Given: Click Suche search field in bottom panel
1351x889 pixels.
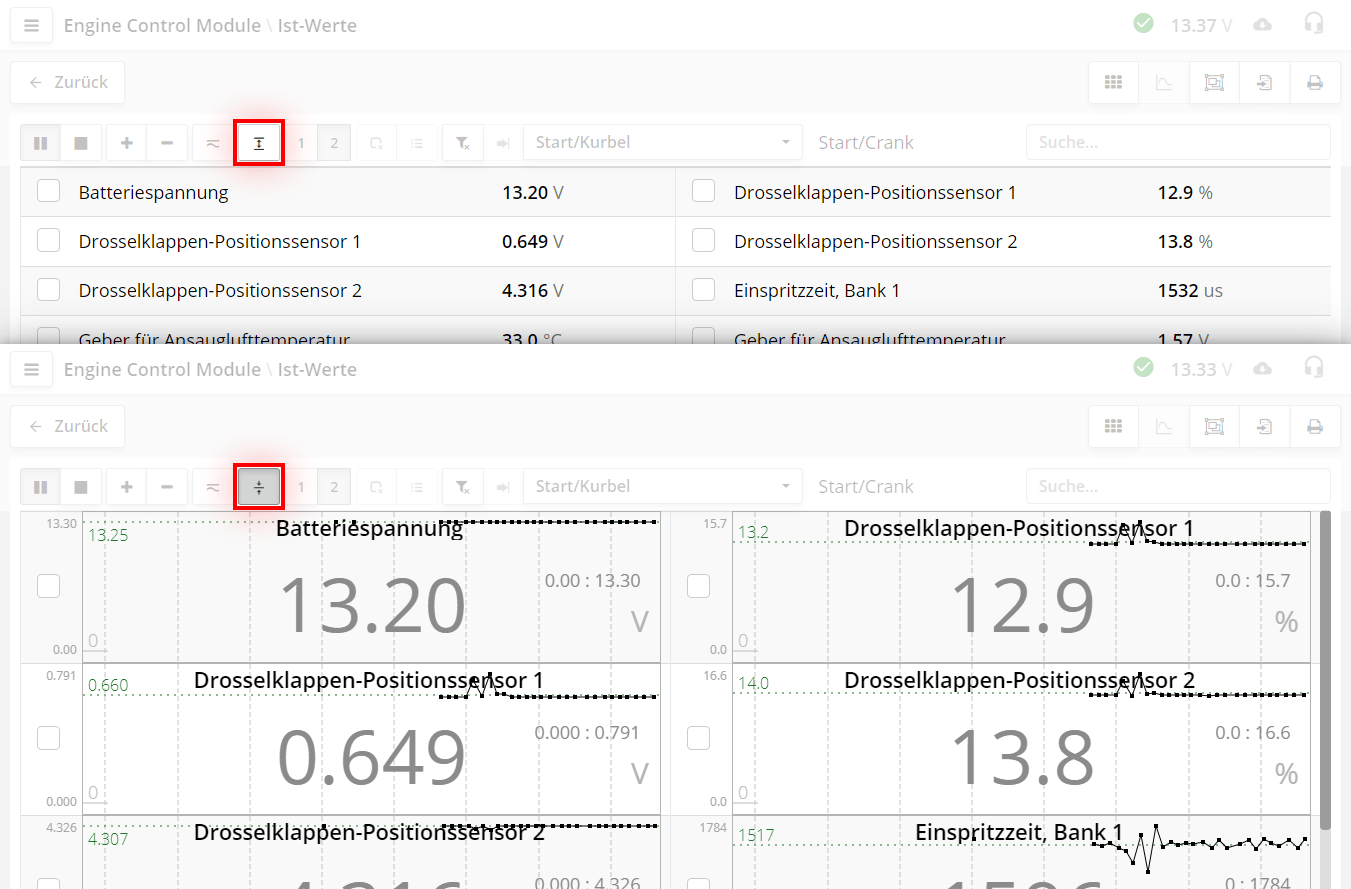Looking at the screenshot, I should 1177,487.
